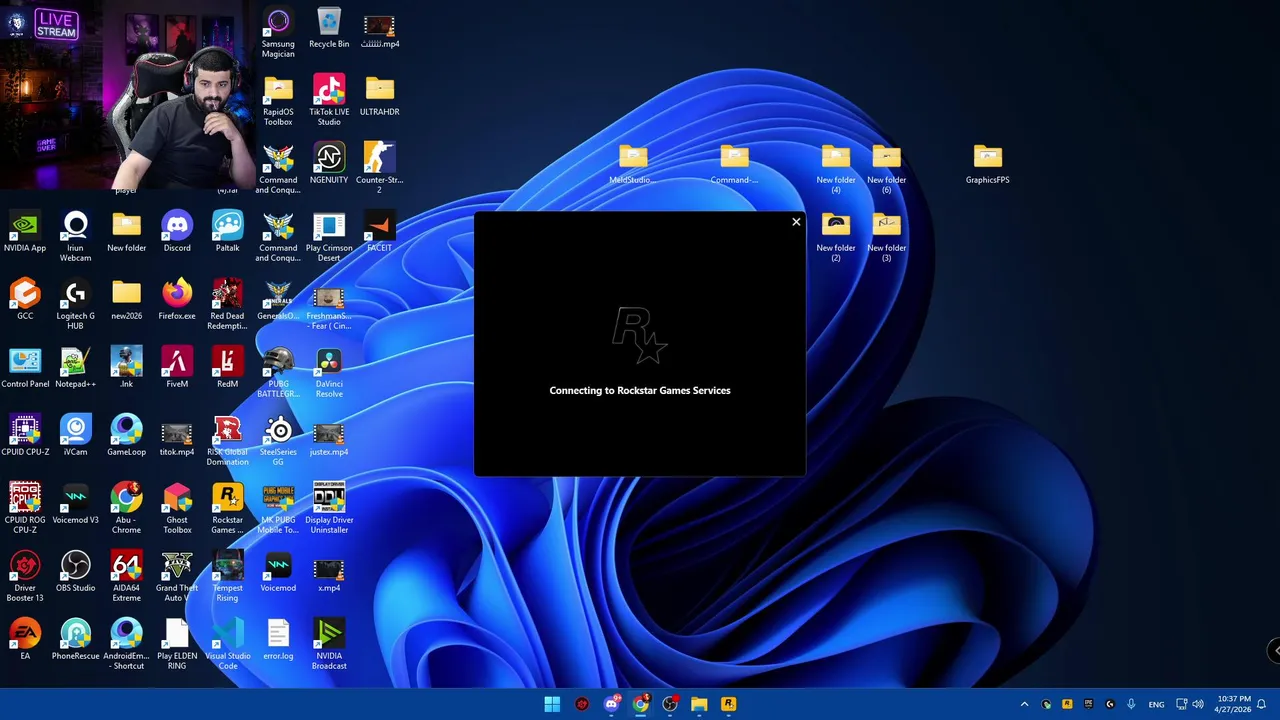Open notification center bell icon
The height and width of the screenshot is (720, 1280).
point(1262,704)
